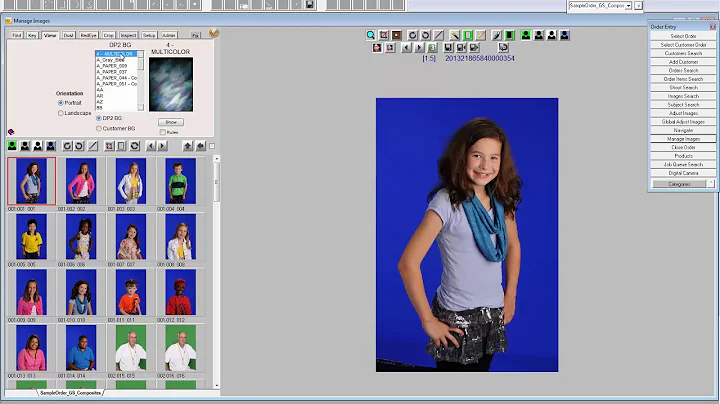The width and height of the screenshot is (720, 404).
Task: Show blue background silhouette view in preview toolbar
Action: pos(564,35)
